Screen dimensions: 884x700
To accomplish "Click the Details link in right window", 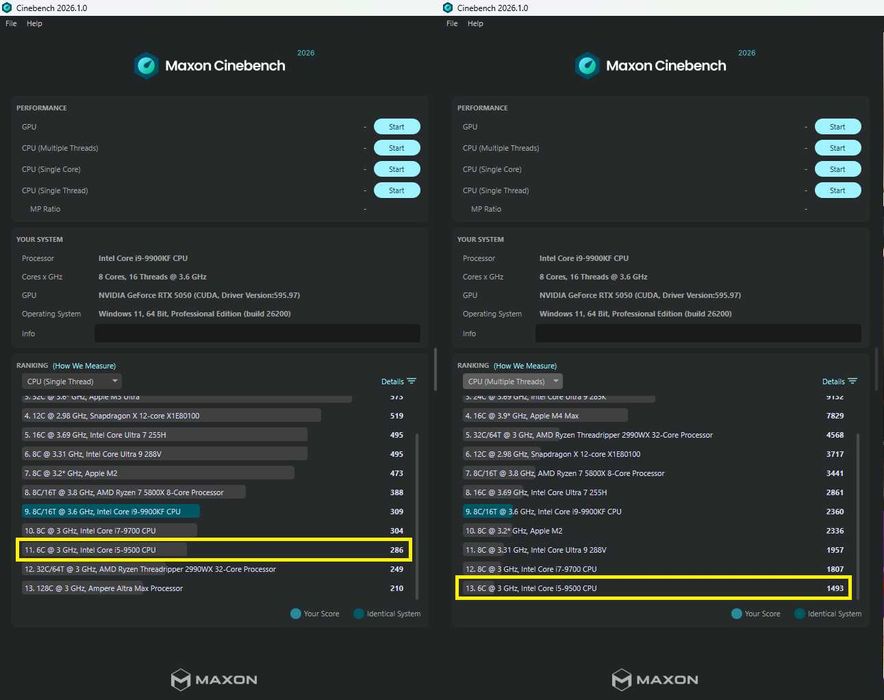I will pyautogui.click(x=833, y=382).
